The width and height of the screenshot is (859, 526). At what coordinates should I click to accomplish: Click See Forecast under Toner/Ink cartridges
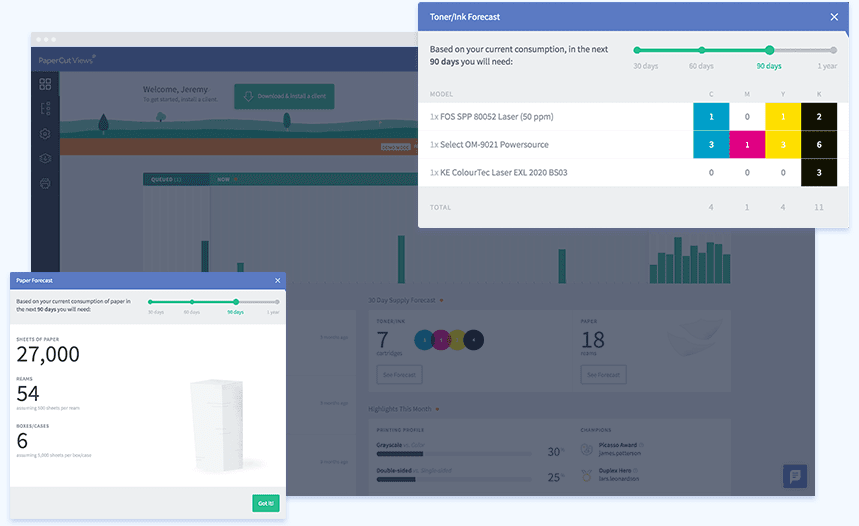(399, 375)
